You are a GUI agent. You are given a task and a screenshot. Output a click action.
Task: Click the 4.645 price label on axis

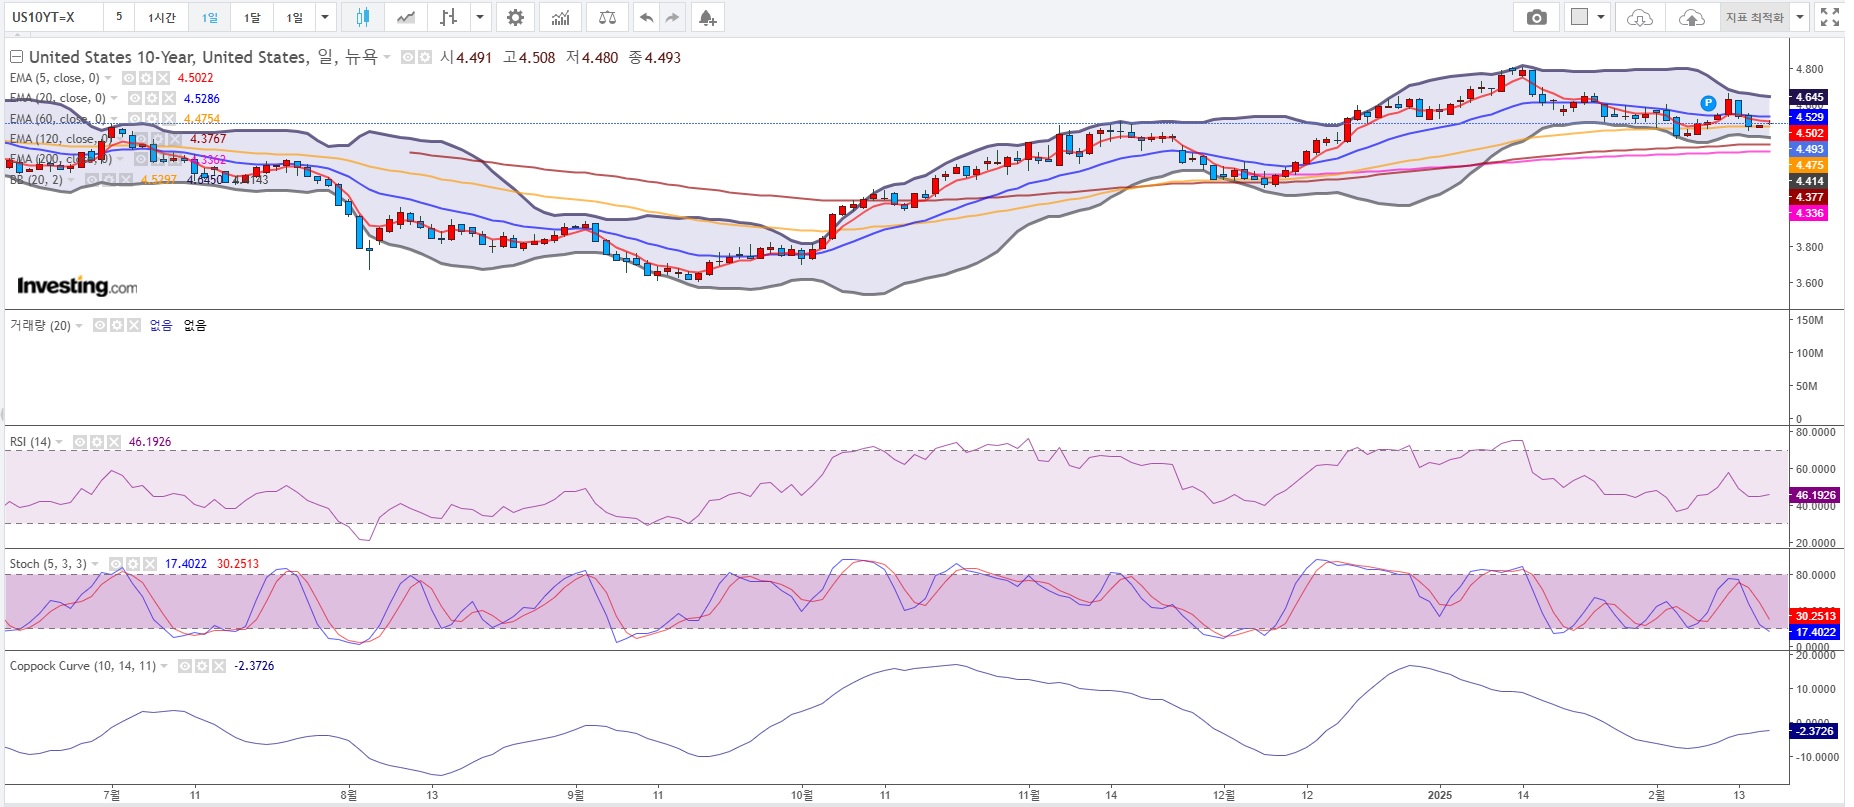tap(1810, 97)
